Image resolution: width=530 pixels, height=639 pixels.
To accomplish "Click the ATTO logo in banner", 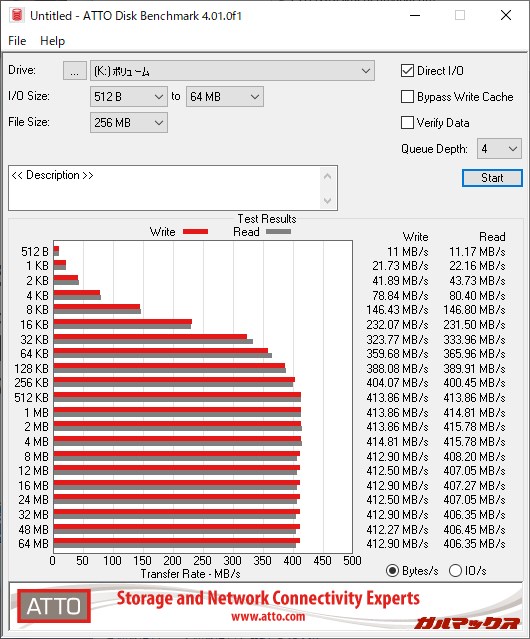I will tap(54, 606).
